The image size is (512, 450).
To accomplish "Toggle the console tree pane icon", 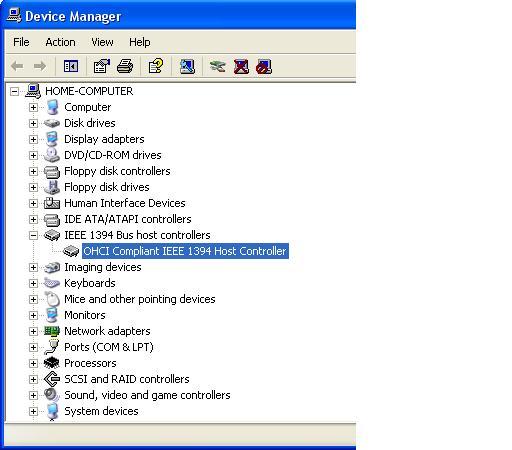I will click(71, 66).
